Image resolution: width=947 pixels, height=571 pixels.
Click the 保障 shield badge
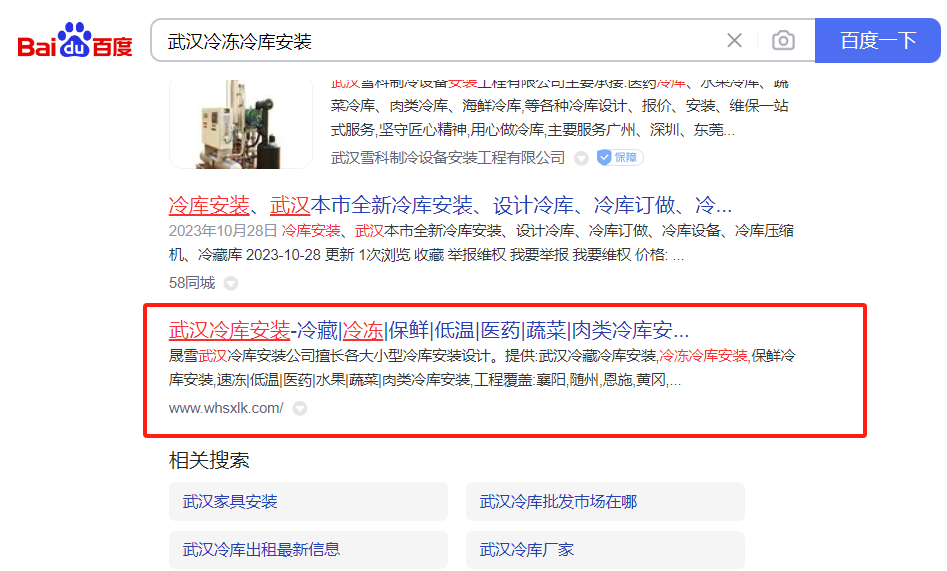tap(620, 158)
